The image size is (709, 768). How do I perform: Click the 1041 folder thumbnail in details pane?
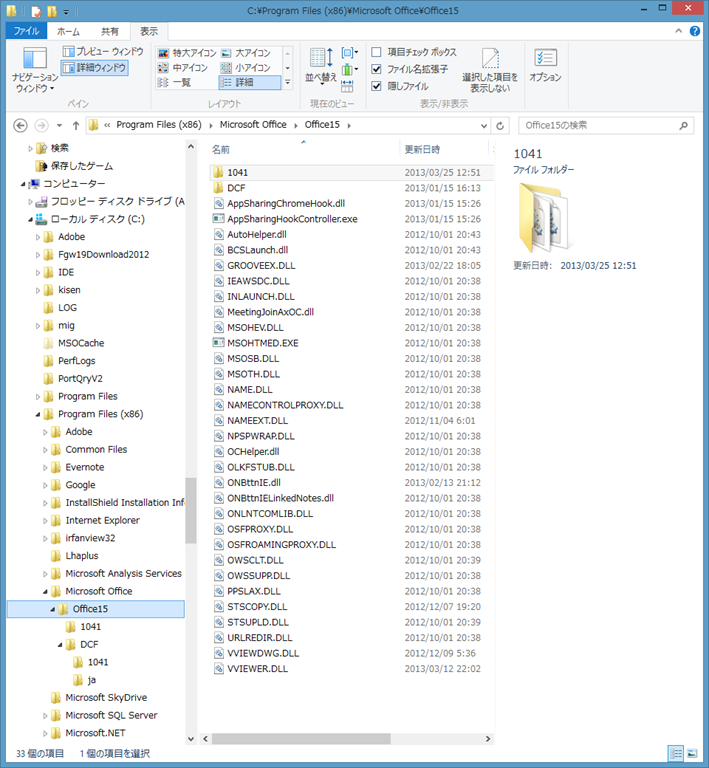pyautogui.click(x=544, y=217)
